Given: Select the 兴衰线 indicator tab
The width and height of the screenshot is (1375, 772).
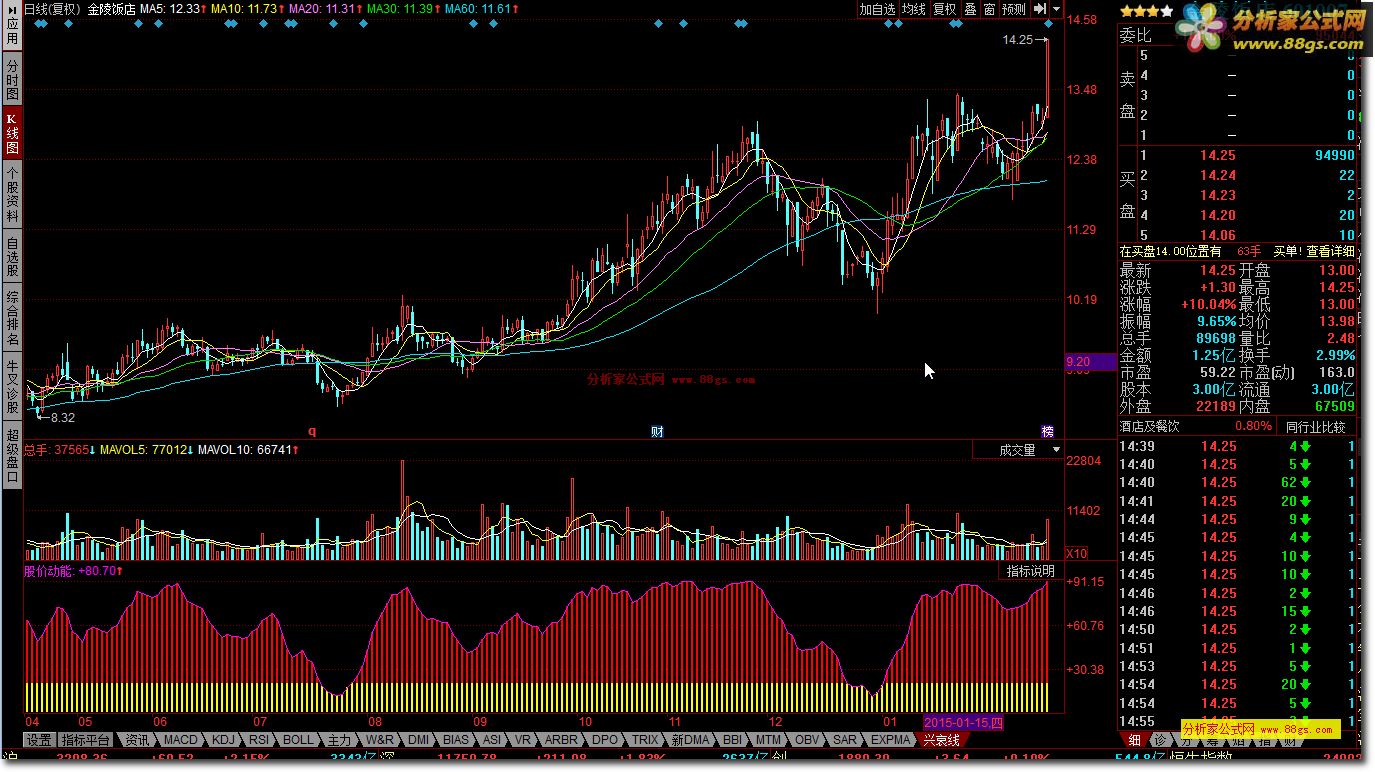Looking at the screenshot, I should point(941,740).
